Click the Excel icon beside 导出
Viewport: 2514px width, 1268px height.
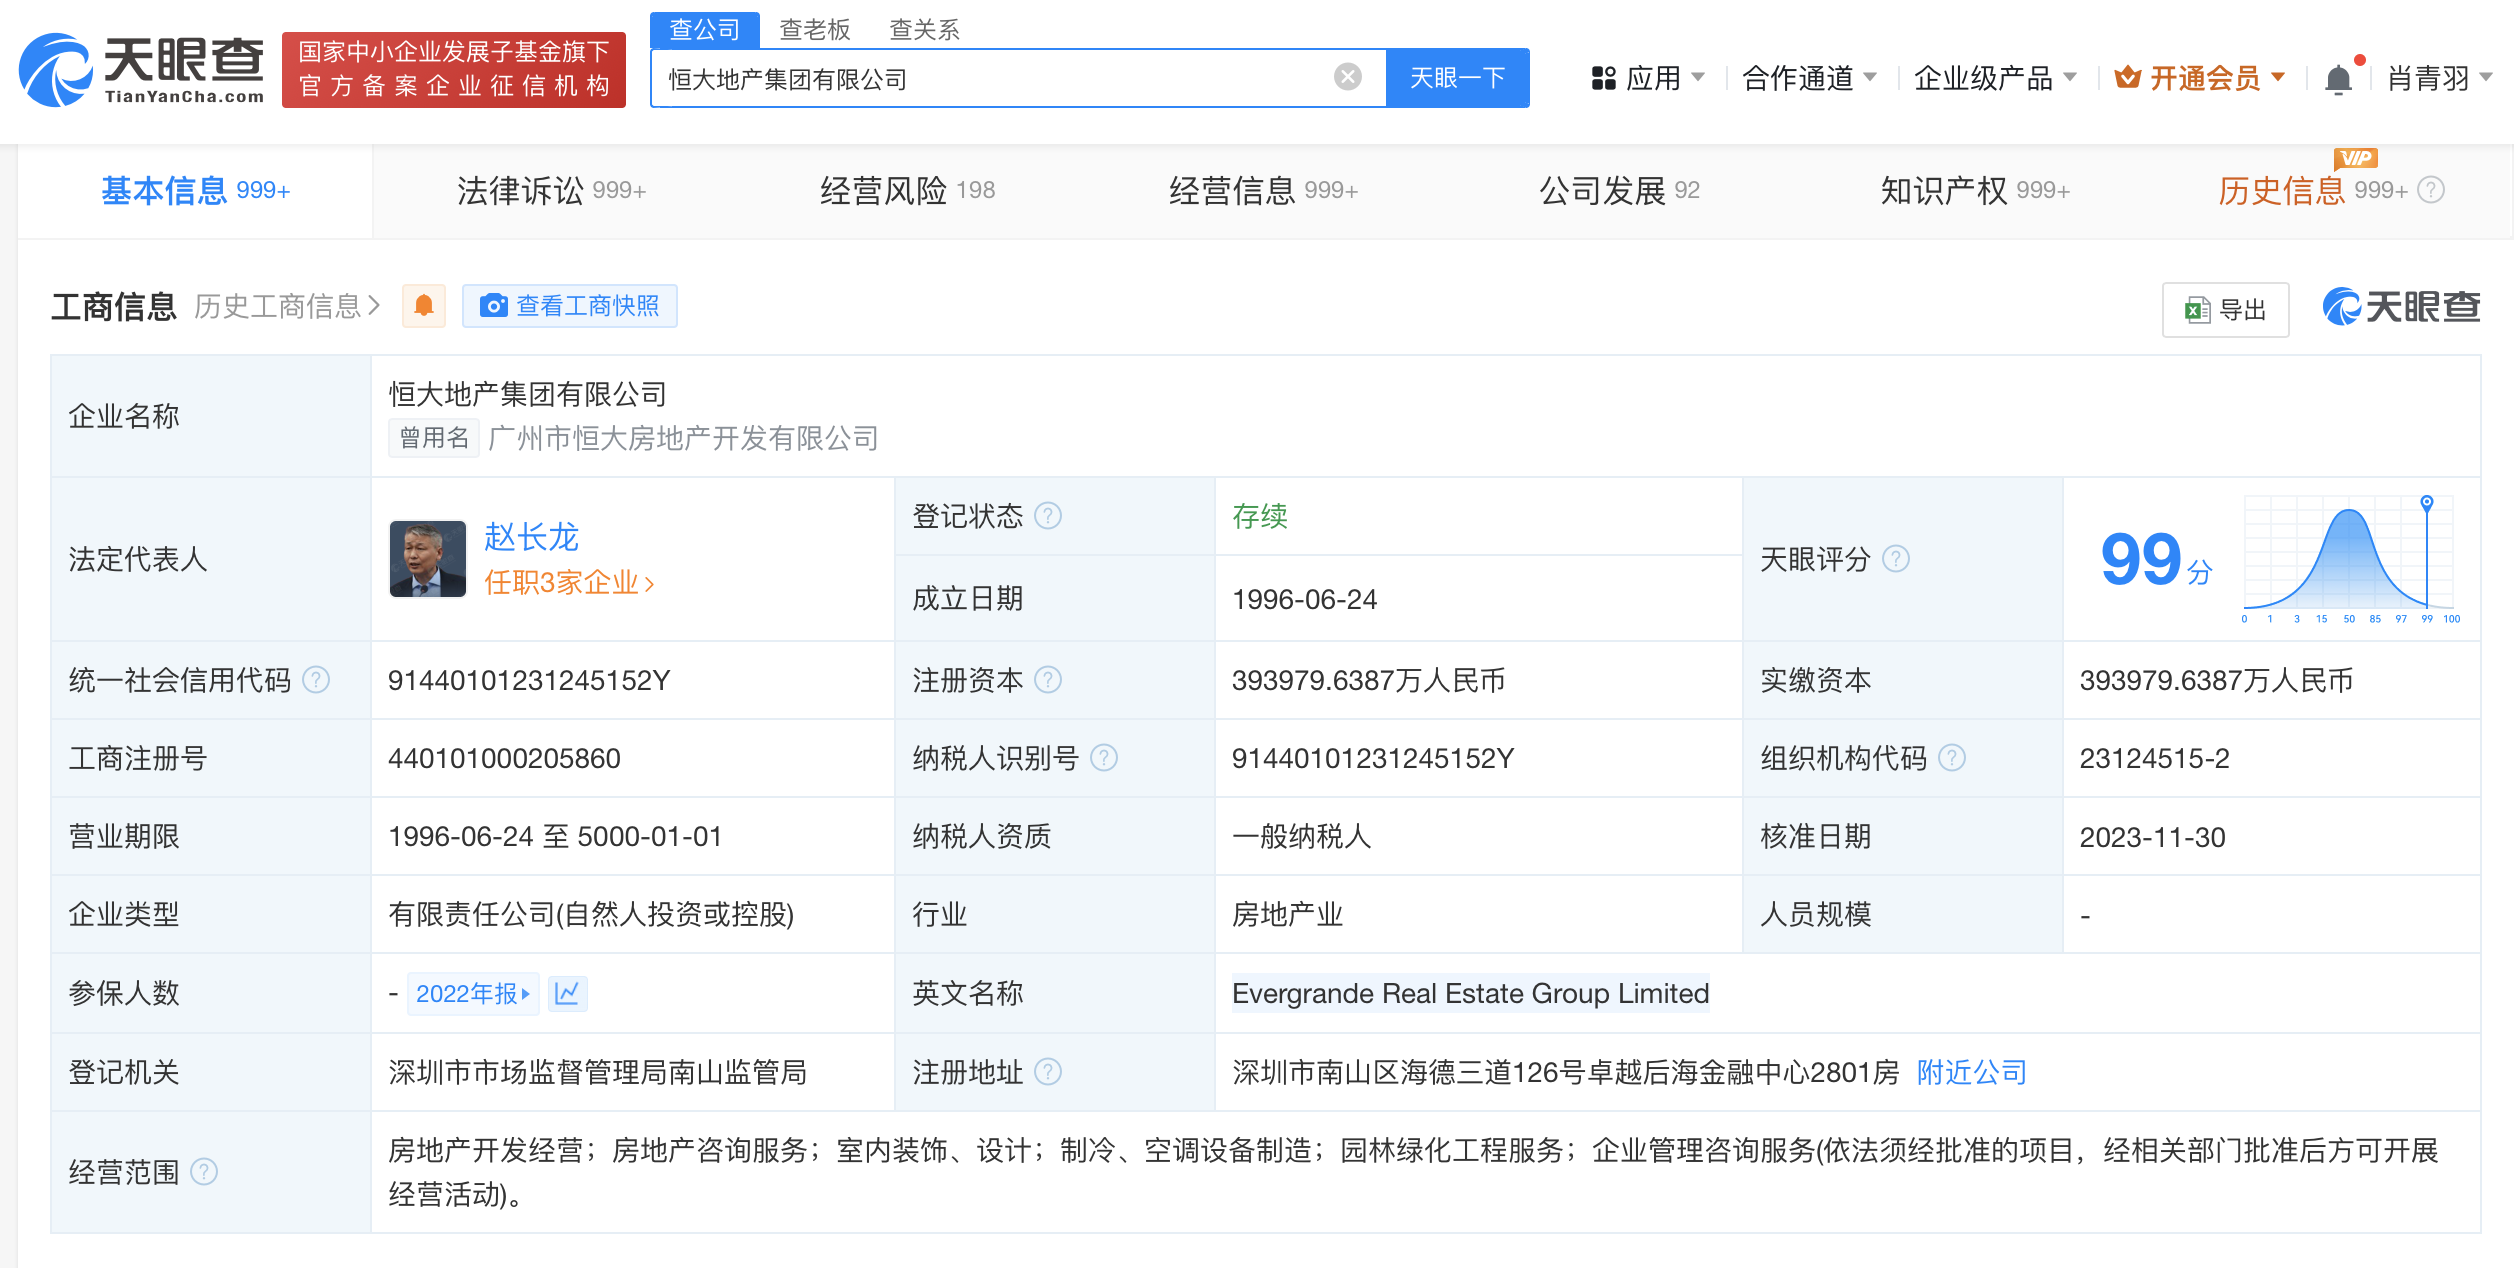[2196, 309]
